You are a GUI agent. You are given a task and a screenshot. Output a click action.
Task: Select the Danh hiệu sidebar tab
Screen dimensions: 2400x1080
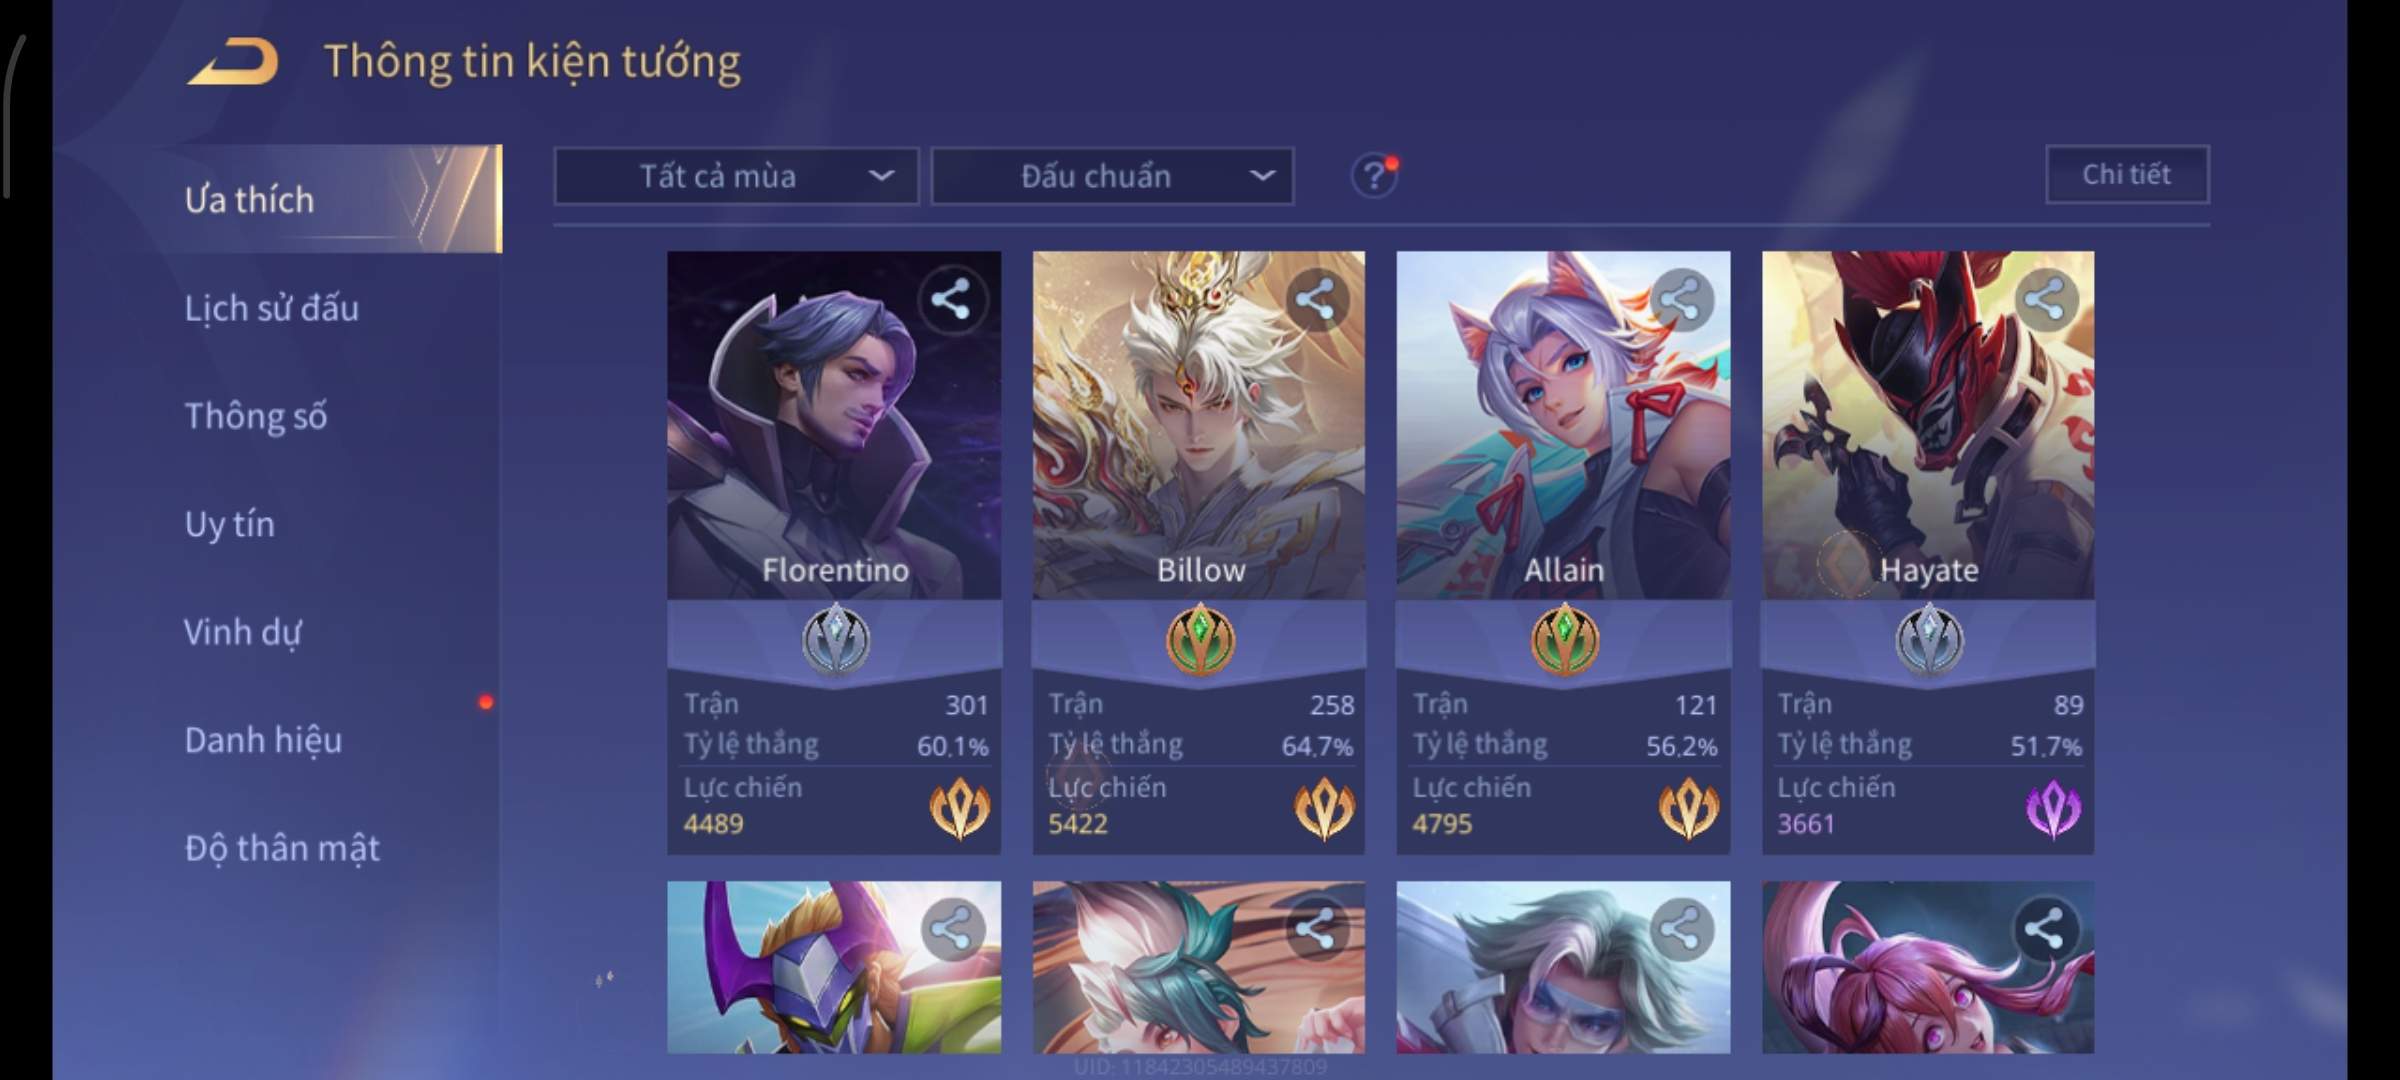(x=263, y=740)
